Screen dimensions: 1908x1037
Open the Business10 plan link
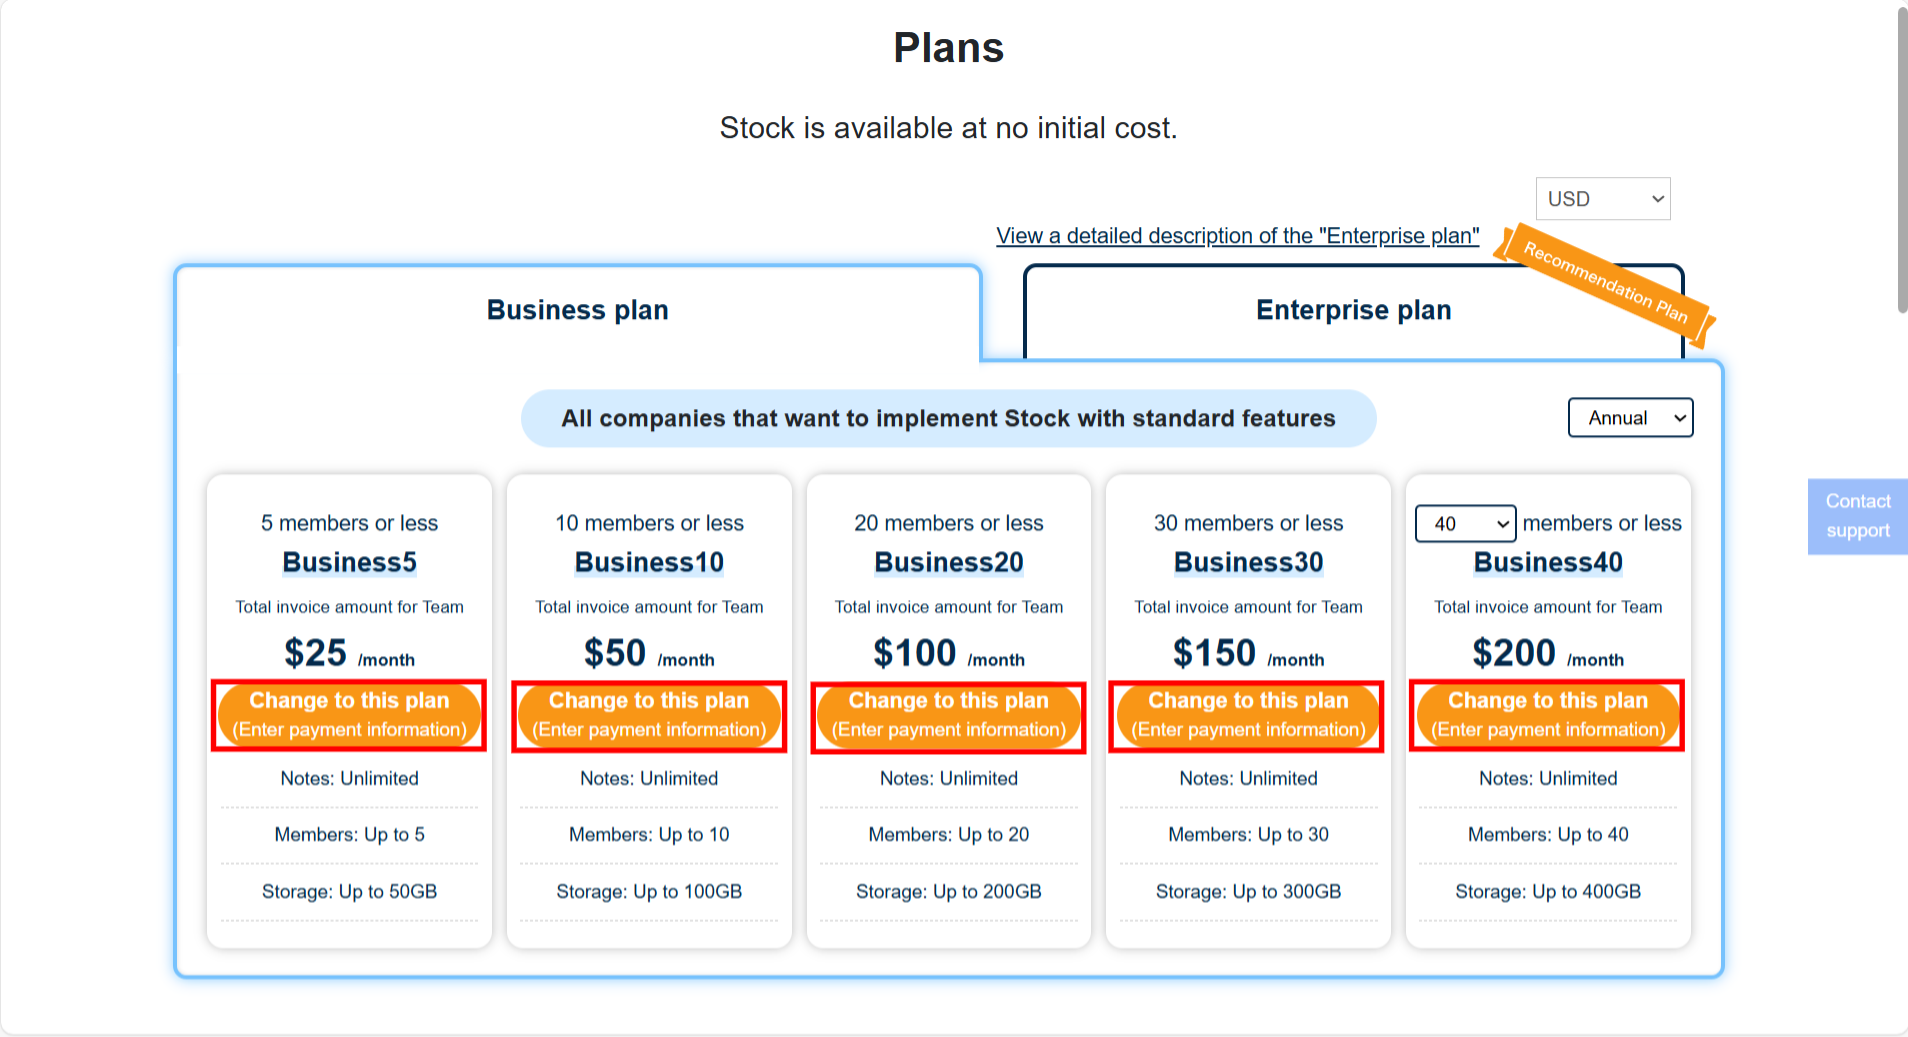coord(648,562)
